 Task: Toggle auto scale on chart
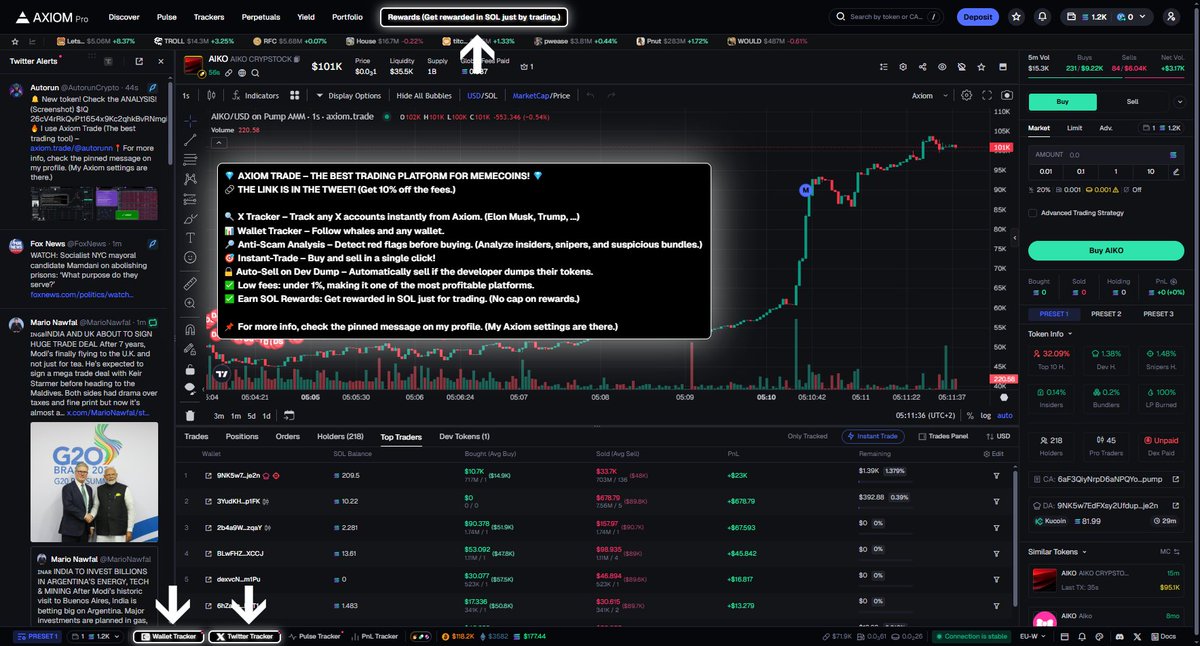click(x=1005, y=415)
